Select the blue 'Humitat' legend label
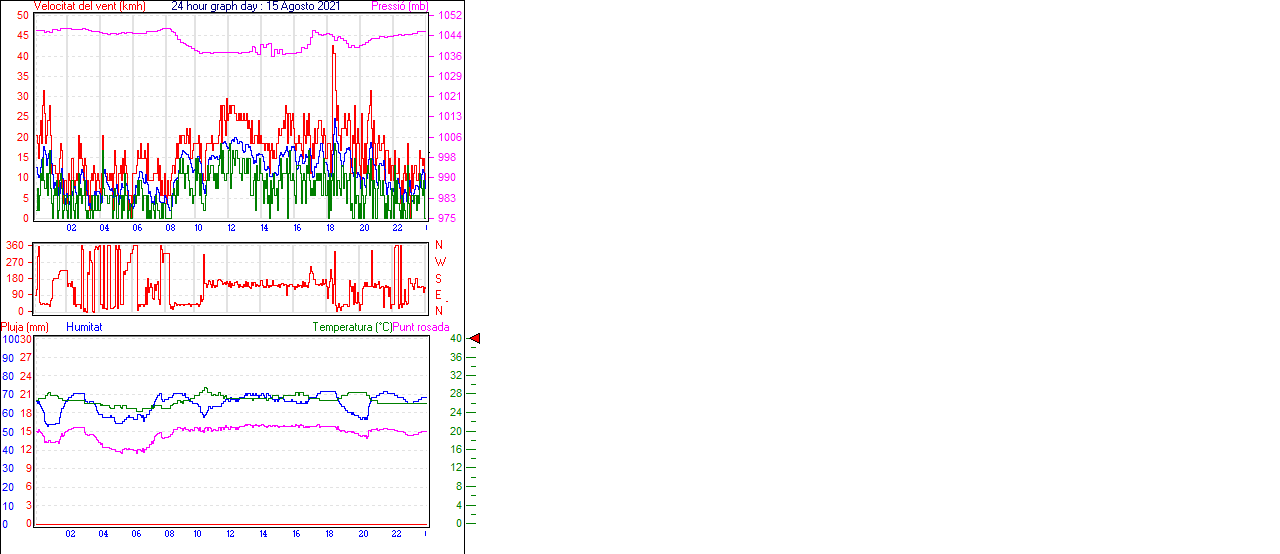 [x=84, y=327]
